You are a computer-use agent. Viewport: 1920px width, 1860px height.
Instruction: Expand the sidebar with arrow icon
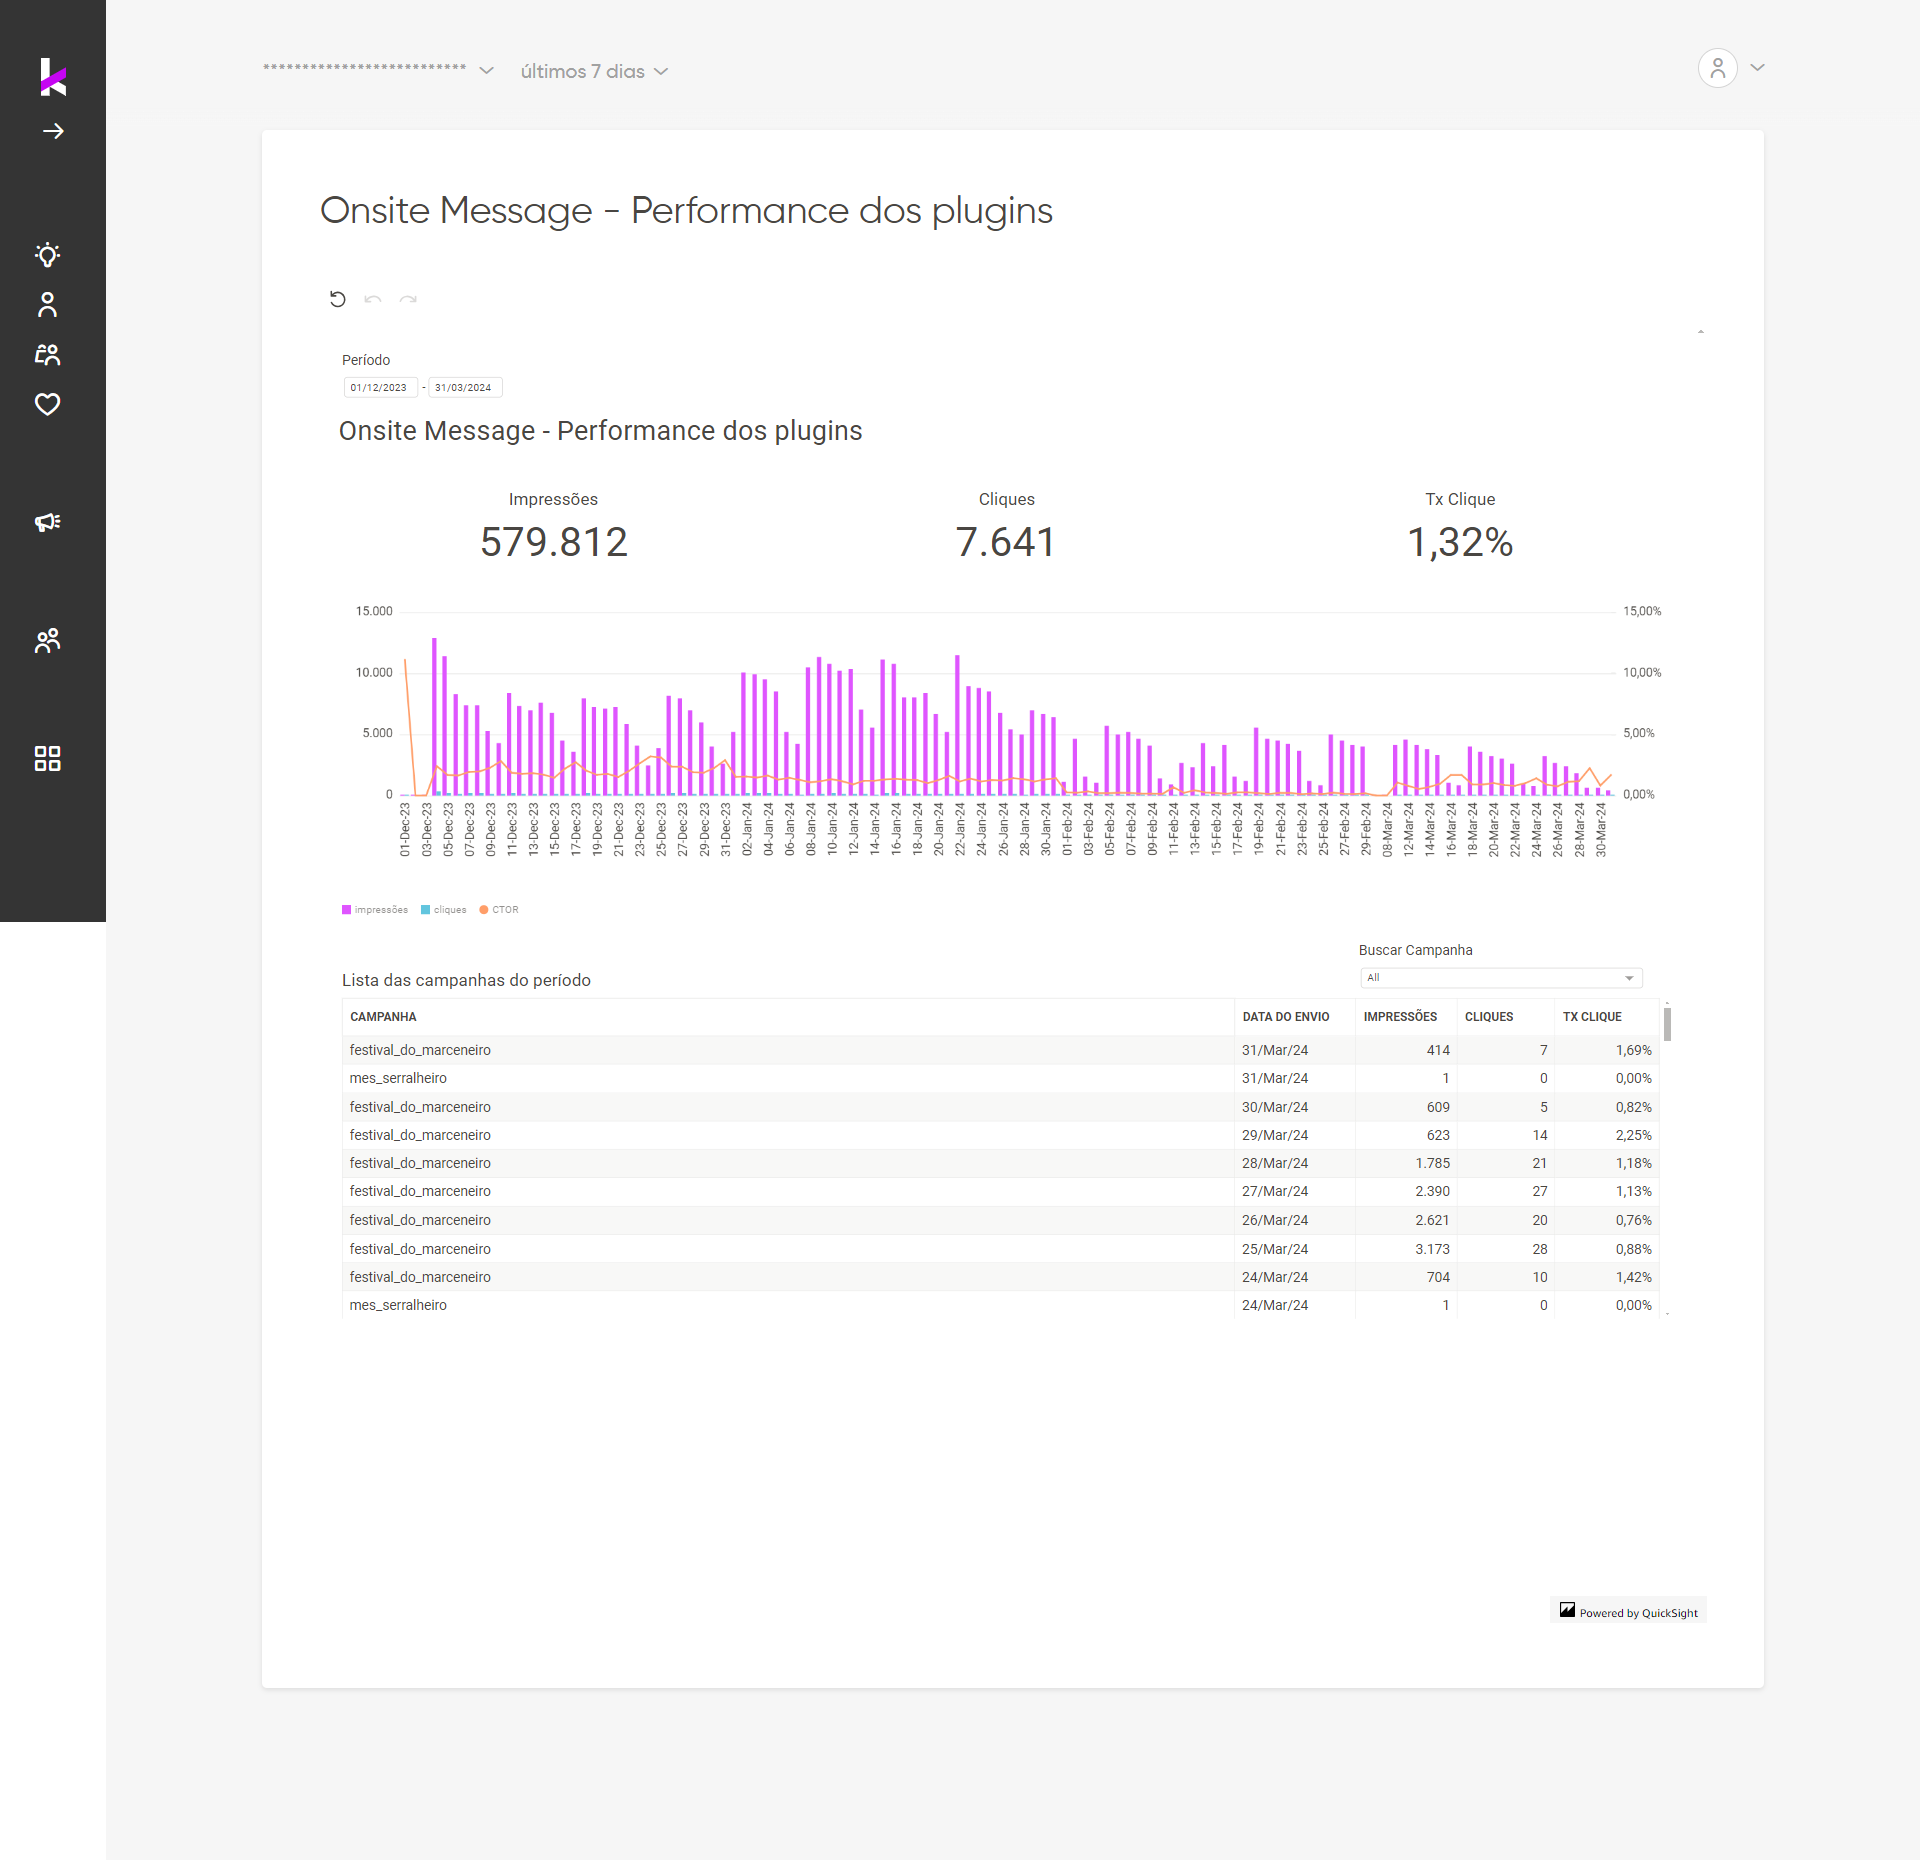[53, 131]
